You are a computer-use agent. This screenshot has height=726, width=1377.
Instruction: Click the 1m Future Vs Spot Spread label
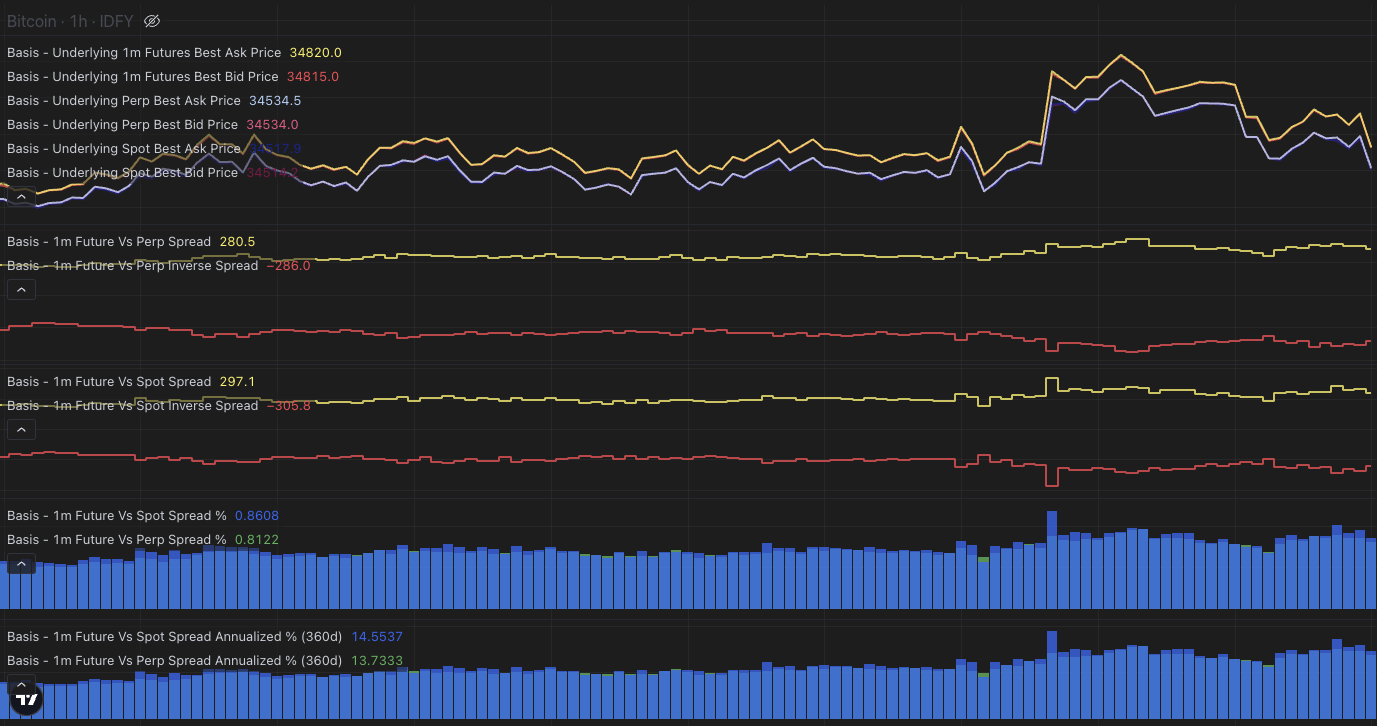click(x=109, y=381)
